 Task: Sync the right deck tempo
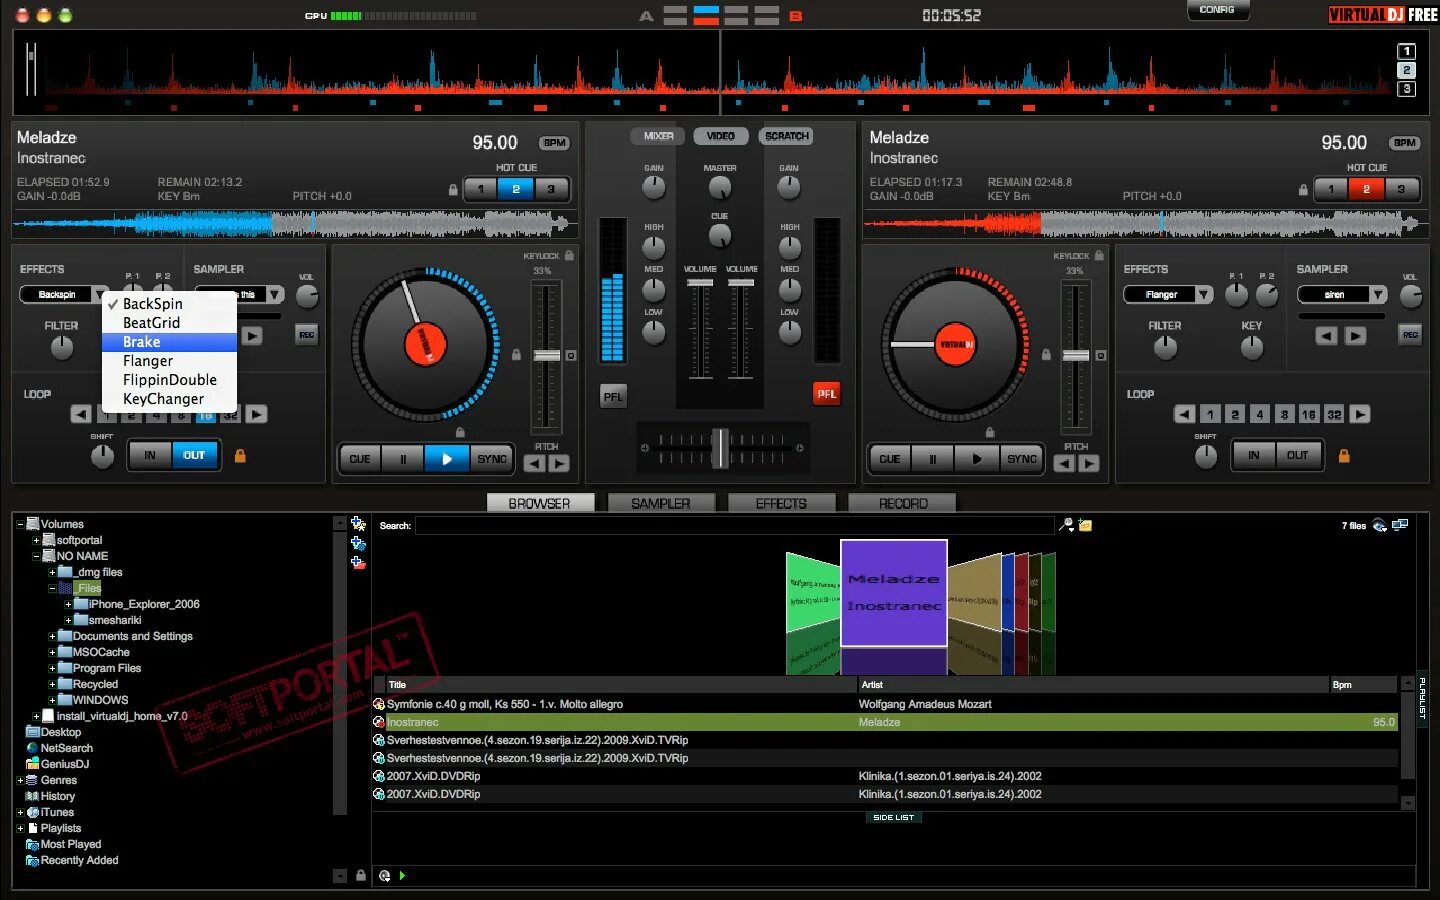coord(1022,459)
